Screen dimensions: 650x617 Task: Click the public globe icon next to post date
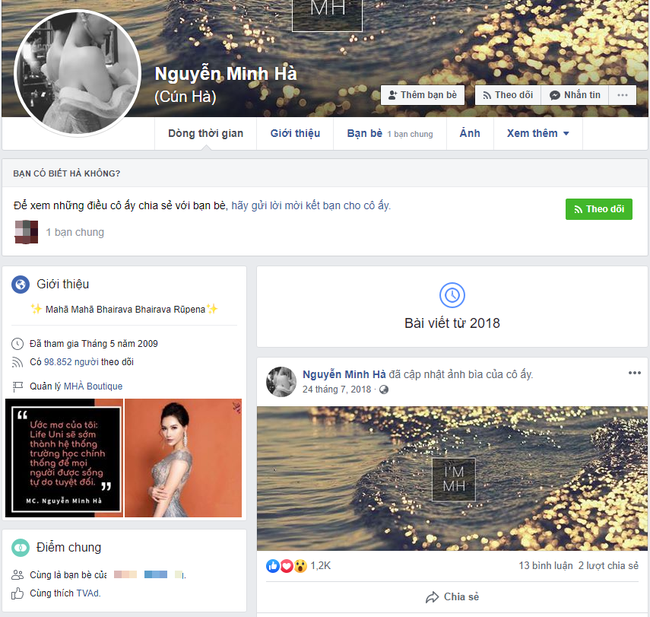384,389
